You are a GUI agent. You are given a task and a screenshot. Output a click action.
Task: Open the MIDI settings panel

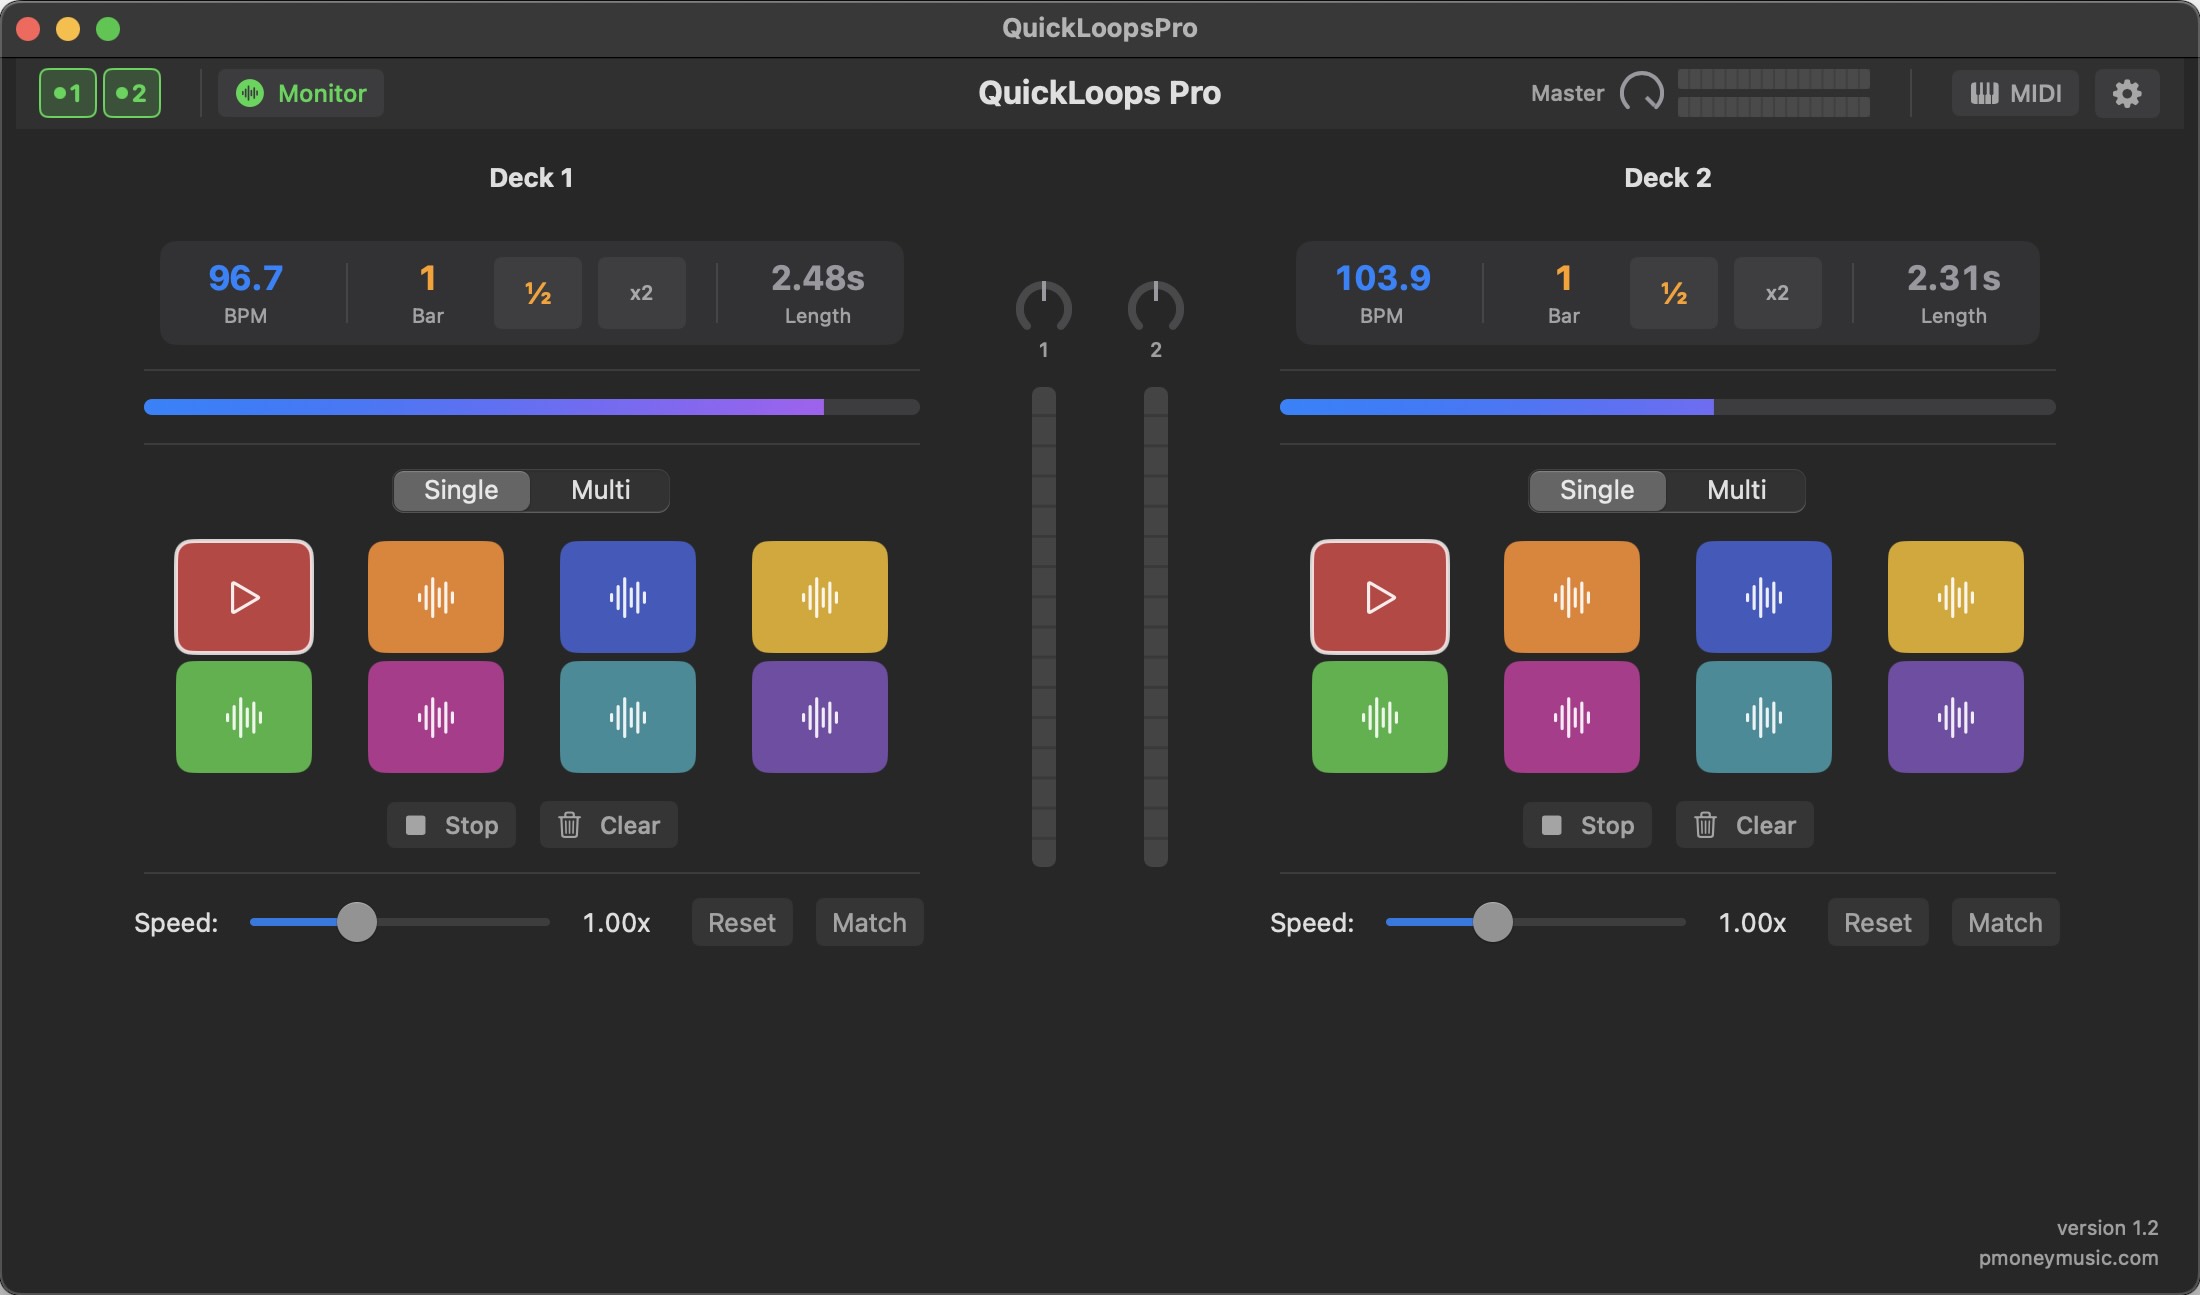point(2014,93)
